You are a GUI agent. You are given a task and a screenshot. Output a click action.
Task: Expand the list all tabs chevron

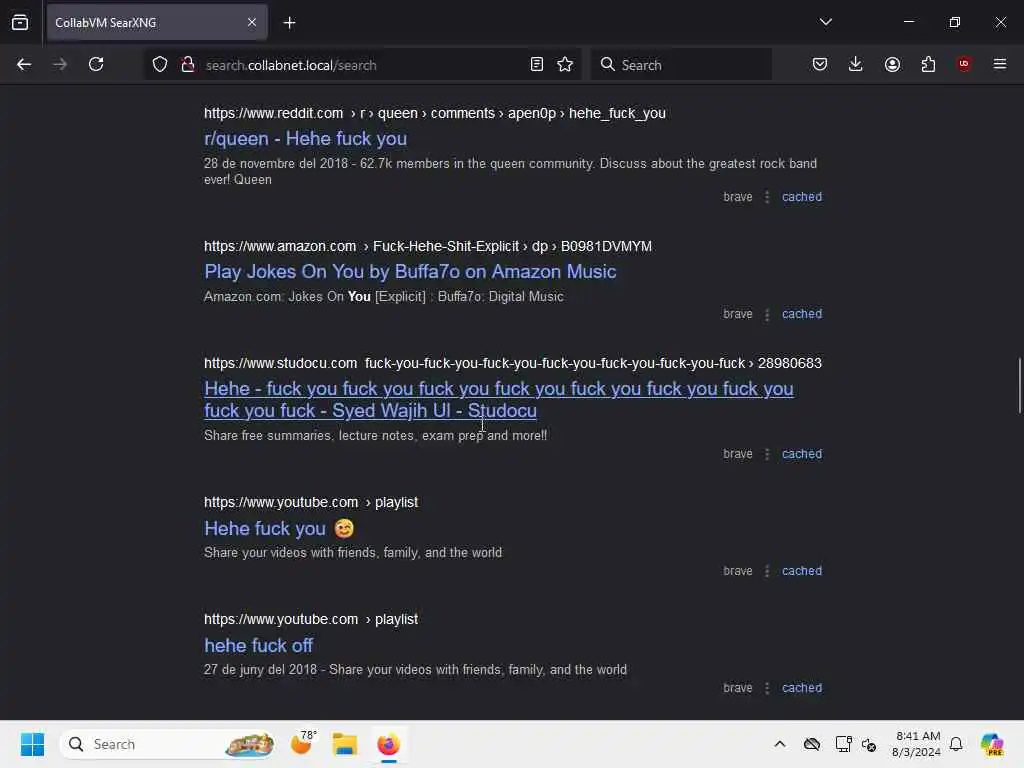tap(825, 22)
